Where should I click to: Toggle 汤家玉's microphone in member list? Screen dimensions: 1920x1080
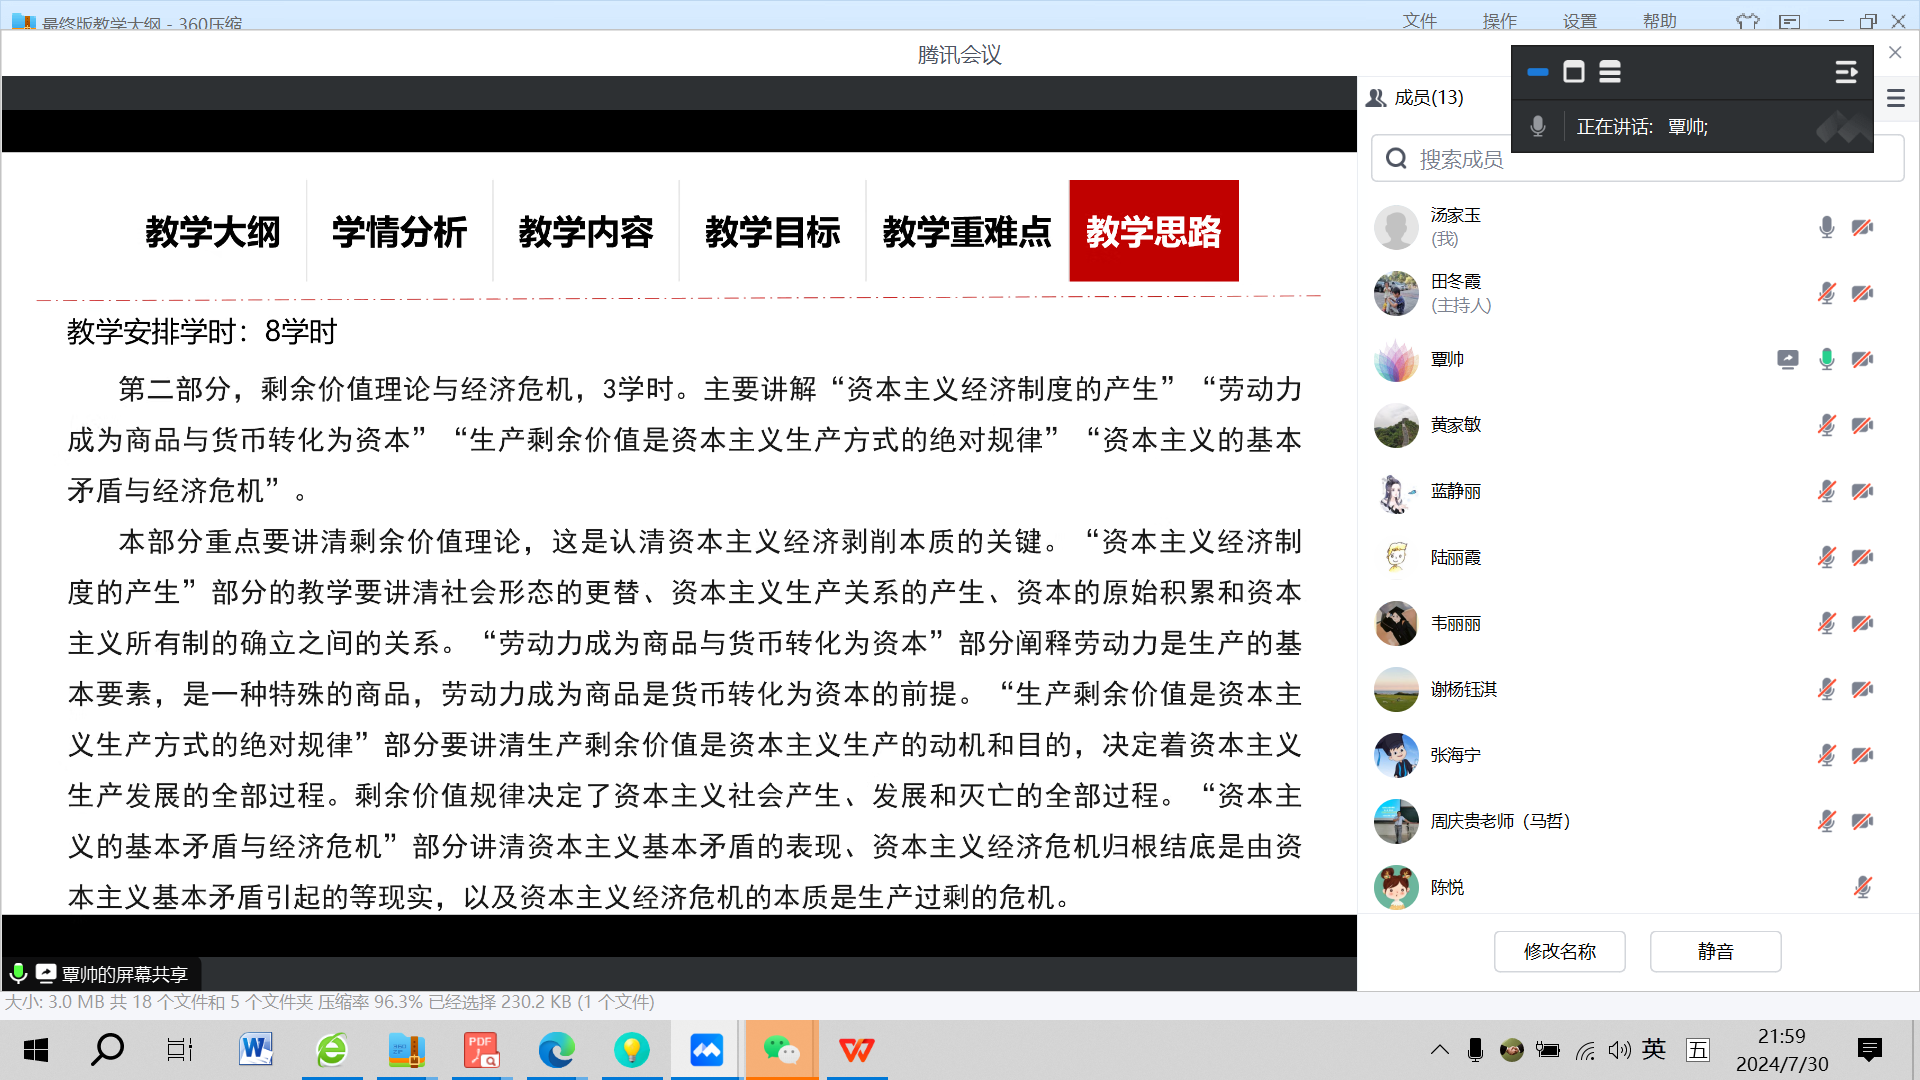click(x=1826, y=227)
